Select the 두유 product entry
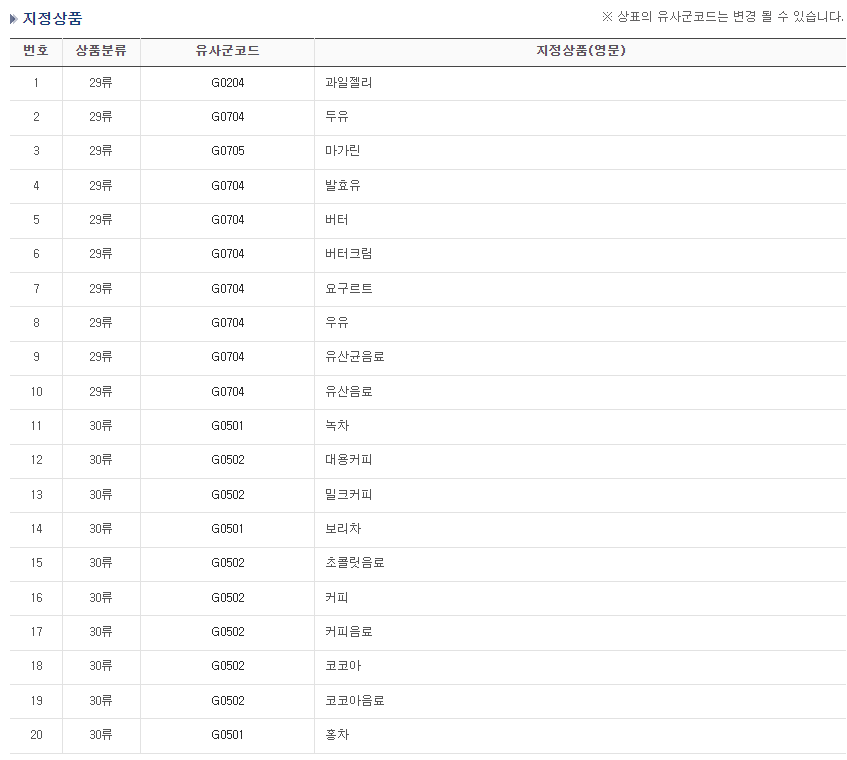 pos(338,117)
